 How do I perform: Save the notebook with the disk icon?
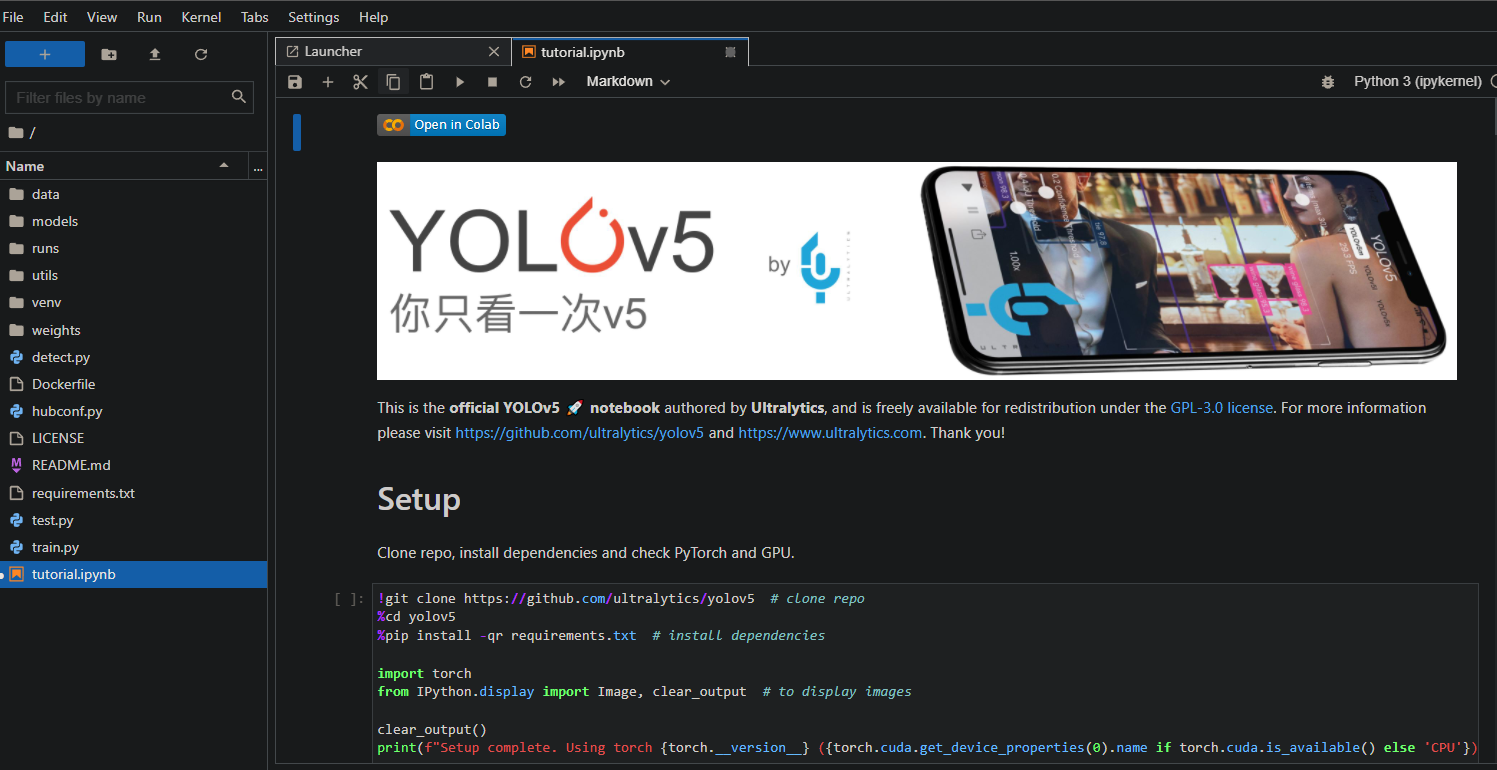click(x=295, y=82)
